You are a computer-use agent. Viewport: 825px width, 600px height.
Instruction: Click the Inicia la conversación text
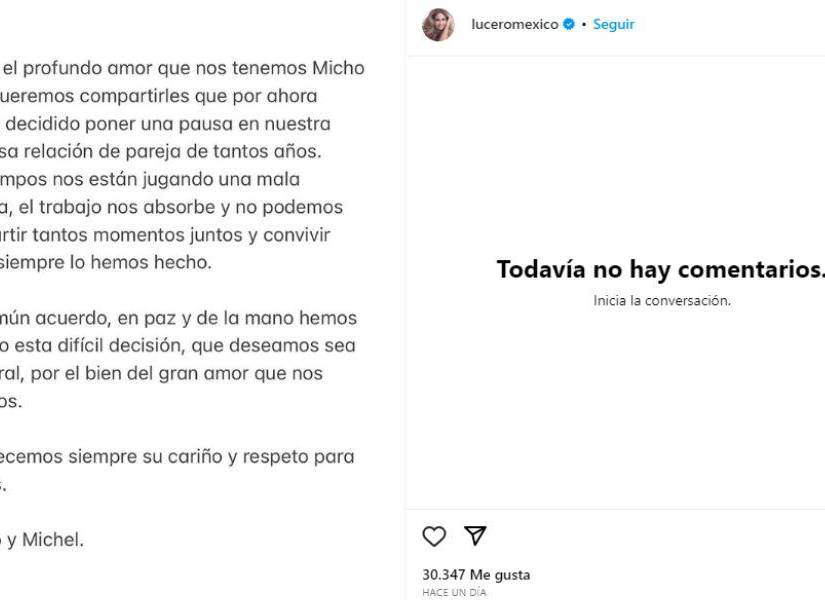[661, 300]
